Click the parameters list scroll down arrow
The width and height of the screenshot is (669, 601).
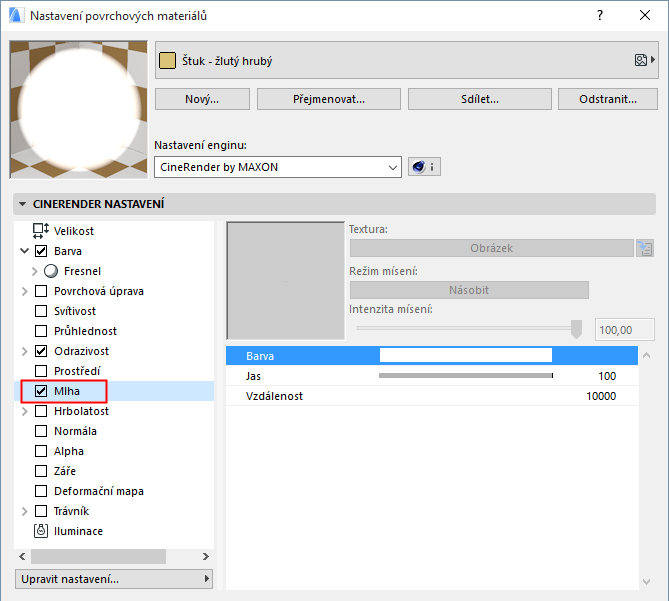coord(646,581)
